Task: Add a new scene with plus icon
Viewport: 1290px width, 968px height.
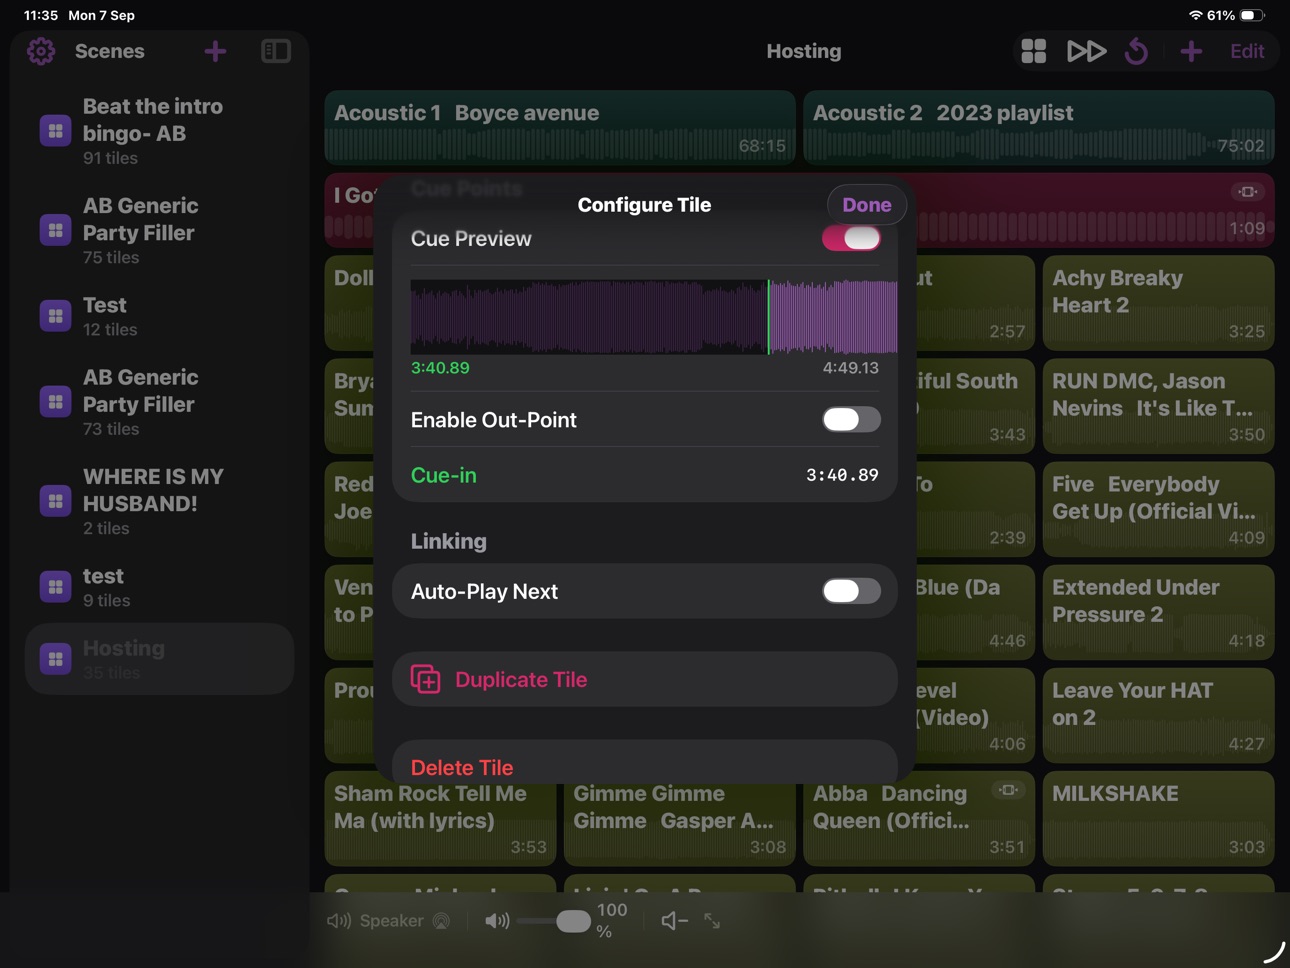Action: click(x=215, y=51)
